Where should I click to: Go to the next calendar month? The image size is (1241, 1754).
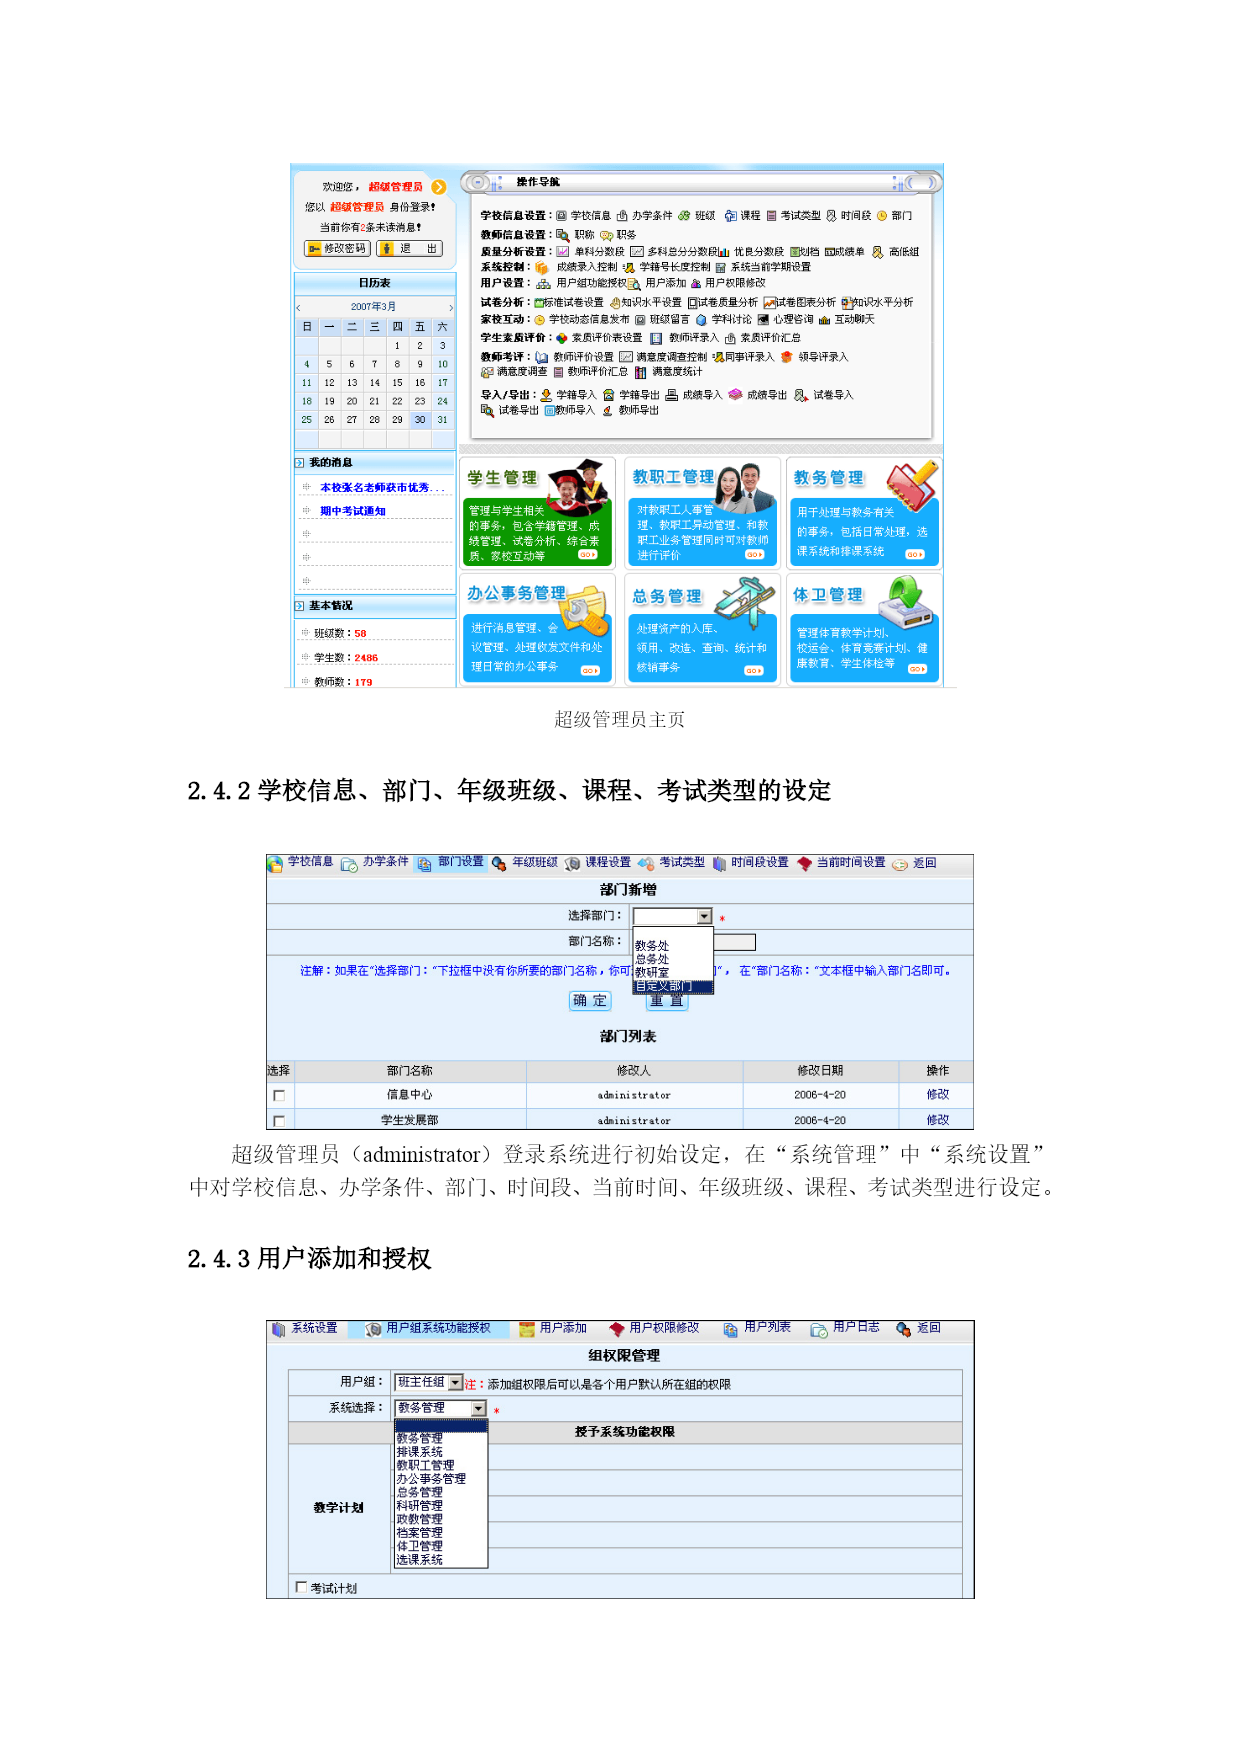pyautogui.click(x=451, y=307)
